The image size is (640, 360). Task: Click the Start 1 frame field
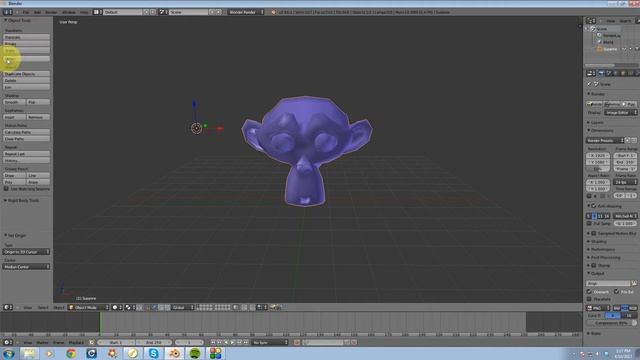point(116,342)
